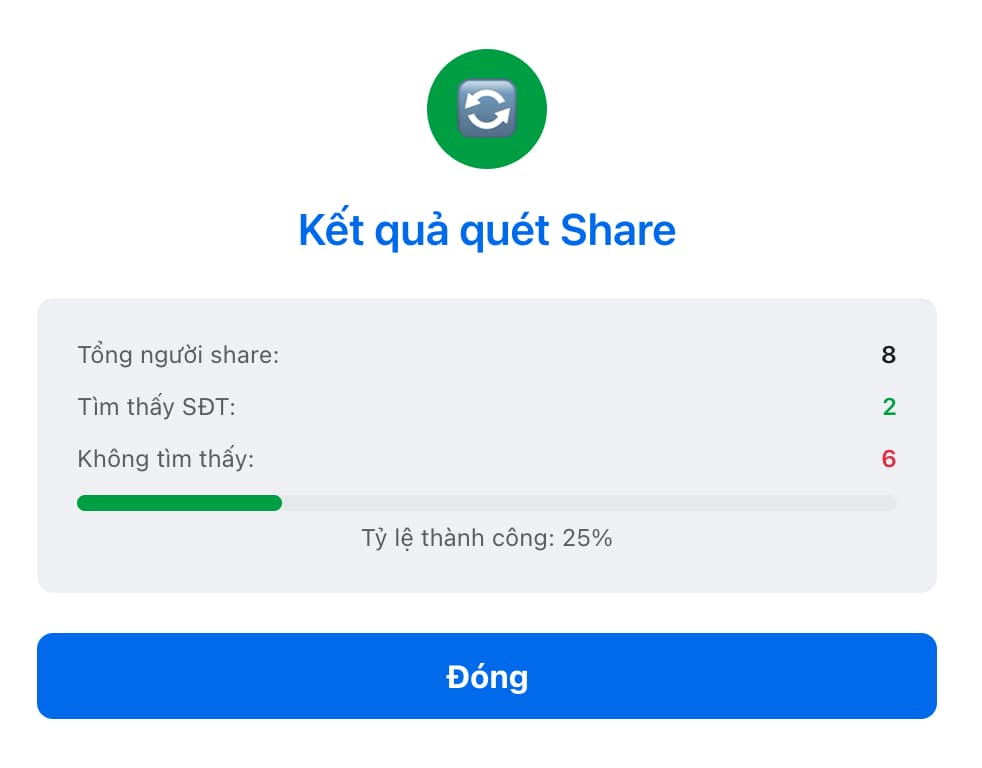
Task: Click the green found count 2
Action: [x=888, y=407]
